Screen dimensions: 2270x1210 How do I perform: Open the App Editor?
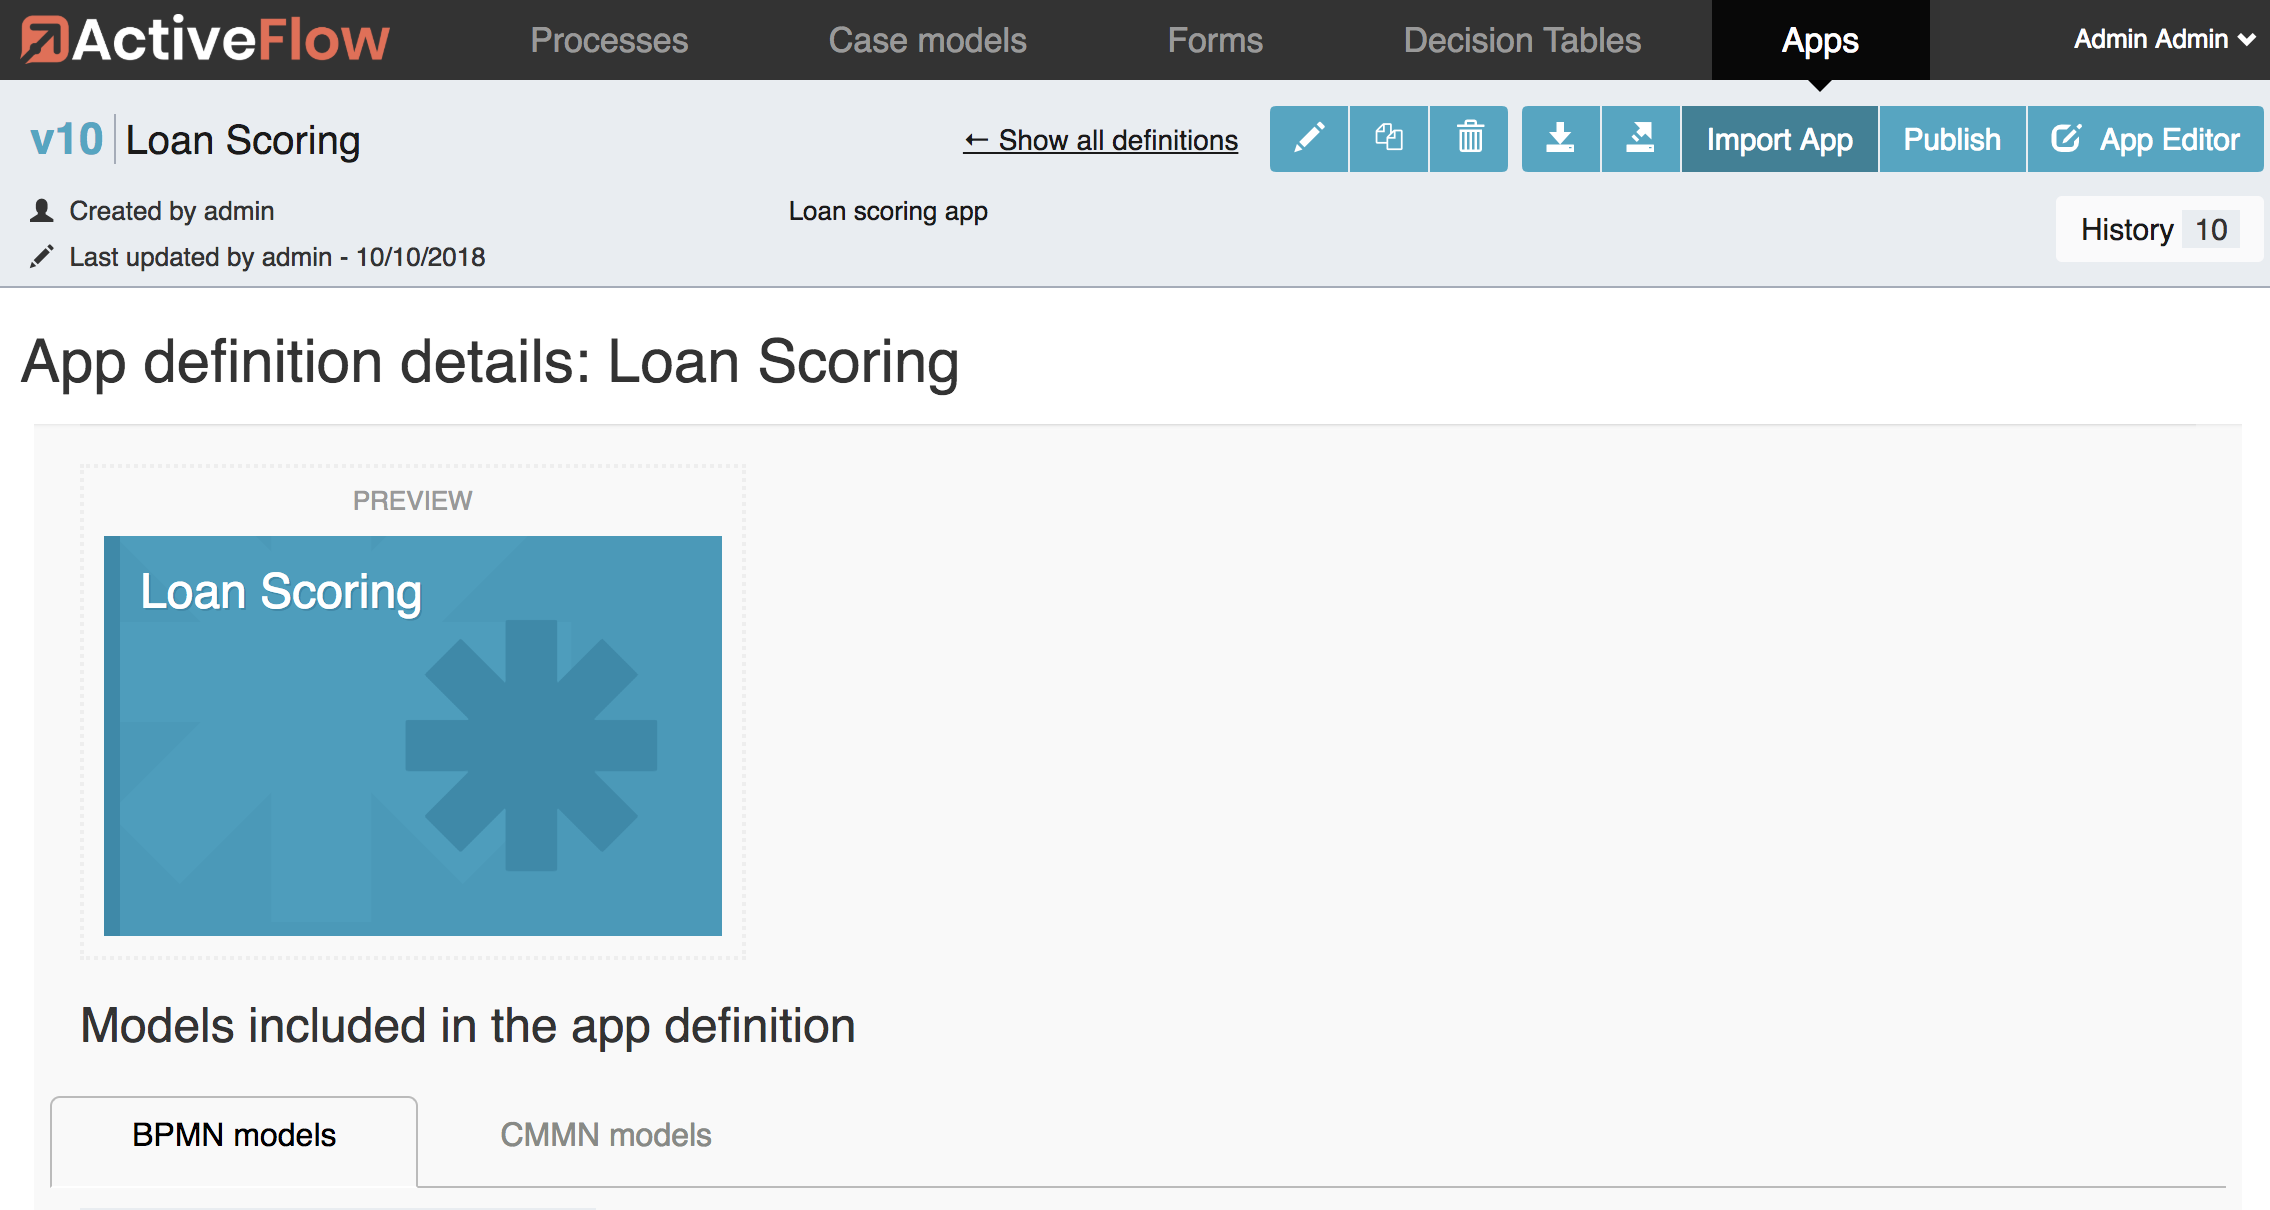[2145, 139]
